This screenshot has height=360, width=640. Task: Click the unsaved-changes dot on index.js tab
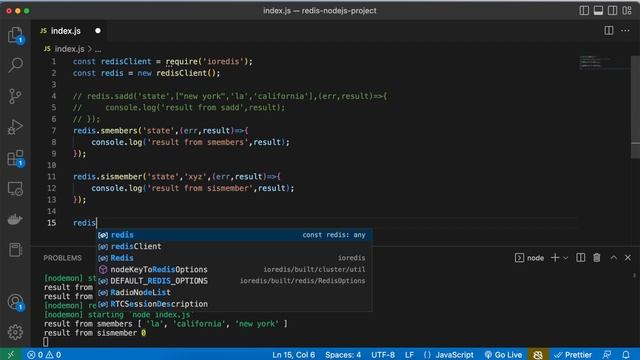98,31
